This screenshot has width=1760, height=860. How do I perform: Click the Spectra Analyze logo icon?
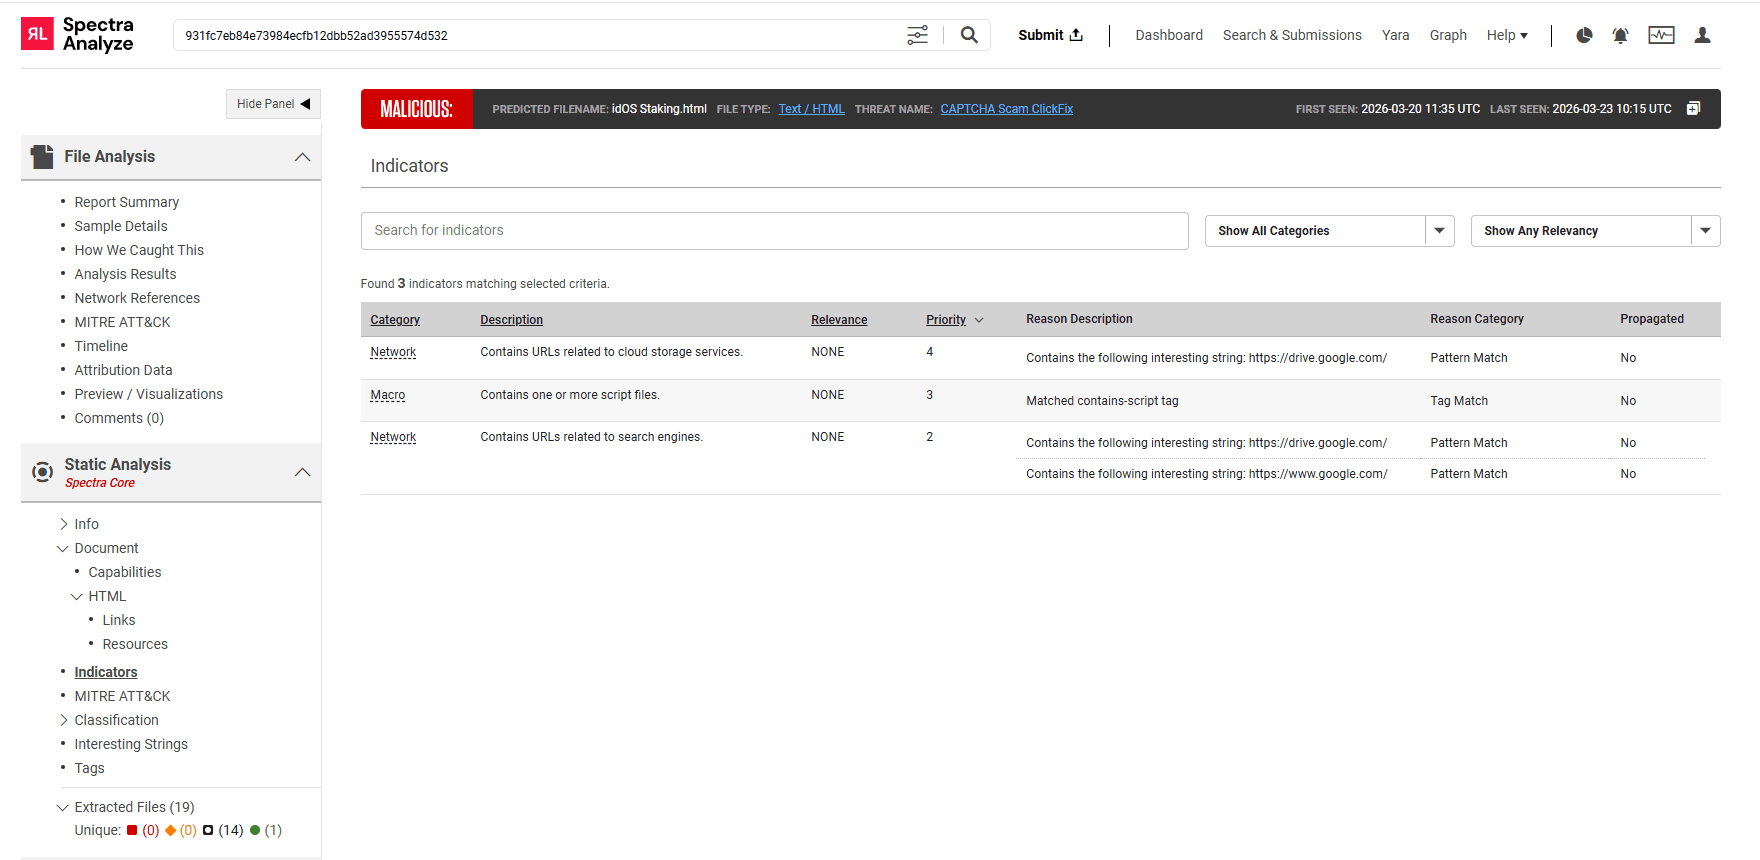click(x=38, y=34)
